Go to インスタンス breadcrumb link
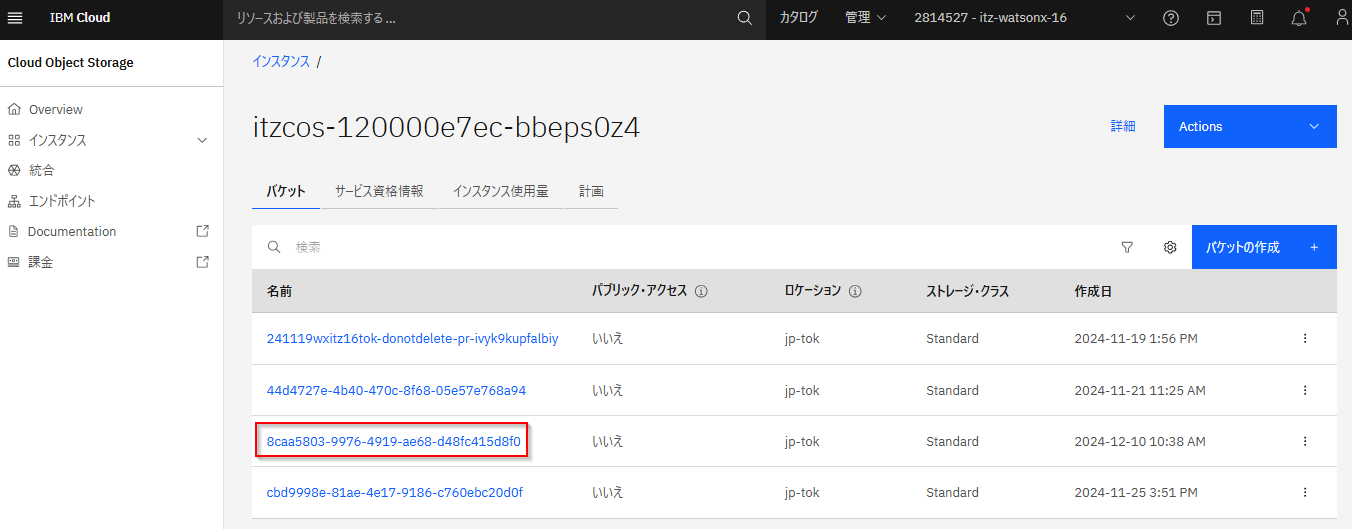Screen dimensions: 1352x529 point(281,61)
